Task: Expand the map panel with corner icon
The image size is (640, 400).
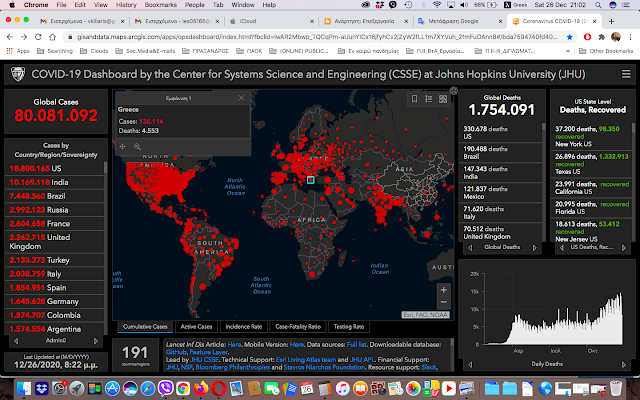Action: point(453,91)
